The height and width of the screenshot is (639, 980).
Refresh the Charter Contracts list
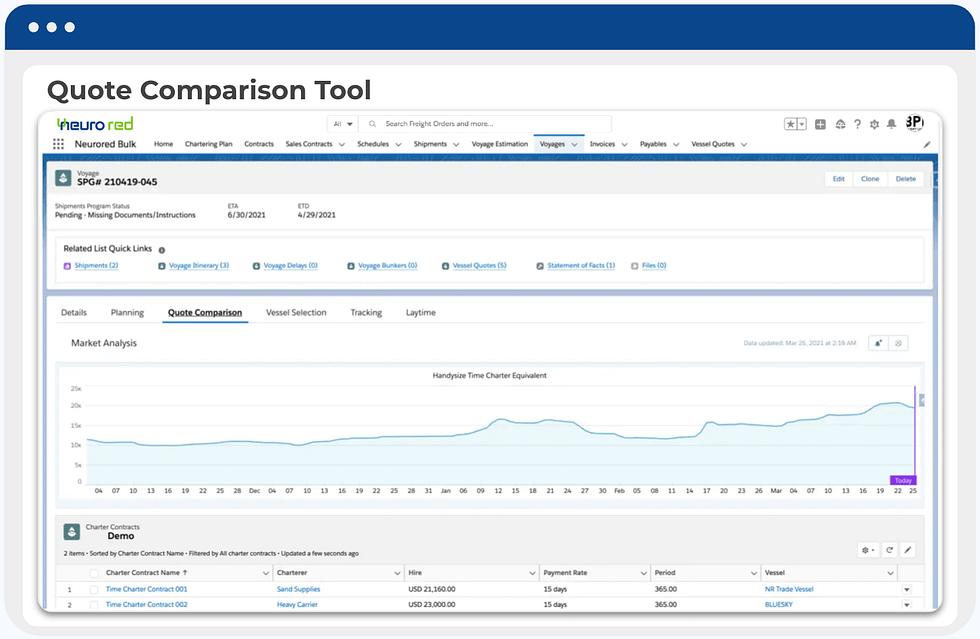coord(889,550)
